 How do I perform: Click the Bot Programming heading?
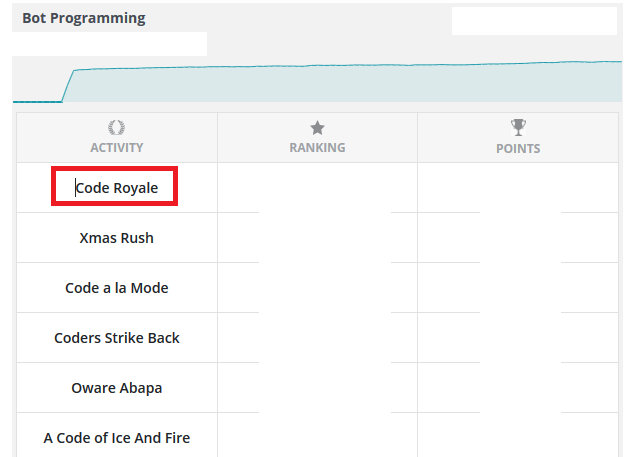pos(84,18)
